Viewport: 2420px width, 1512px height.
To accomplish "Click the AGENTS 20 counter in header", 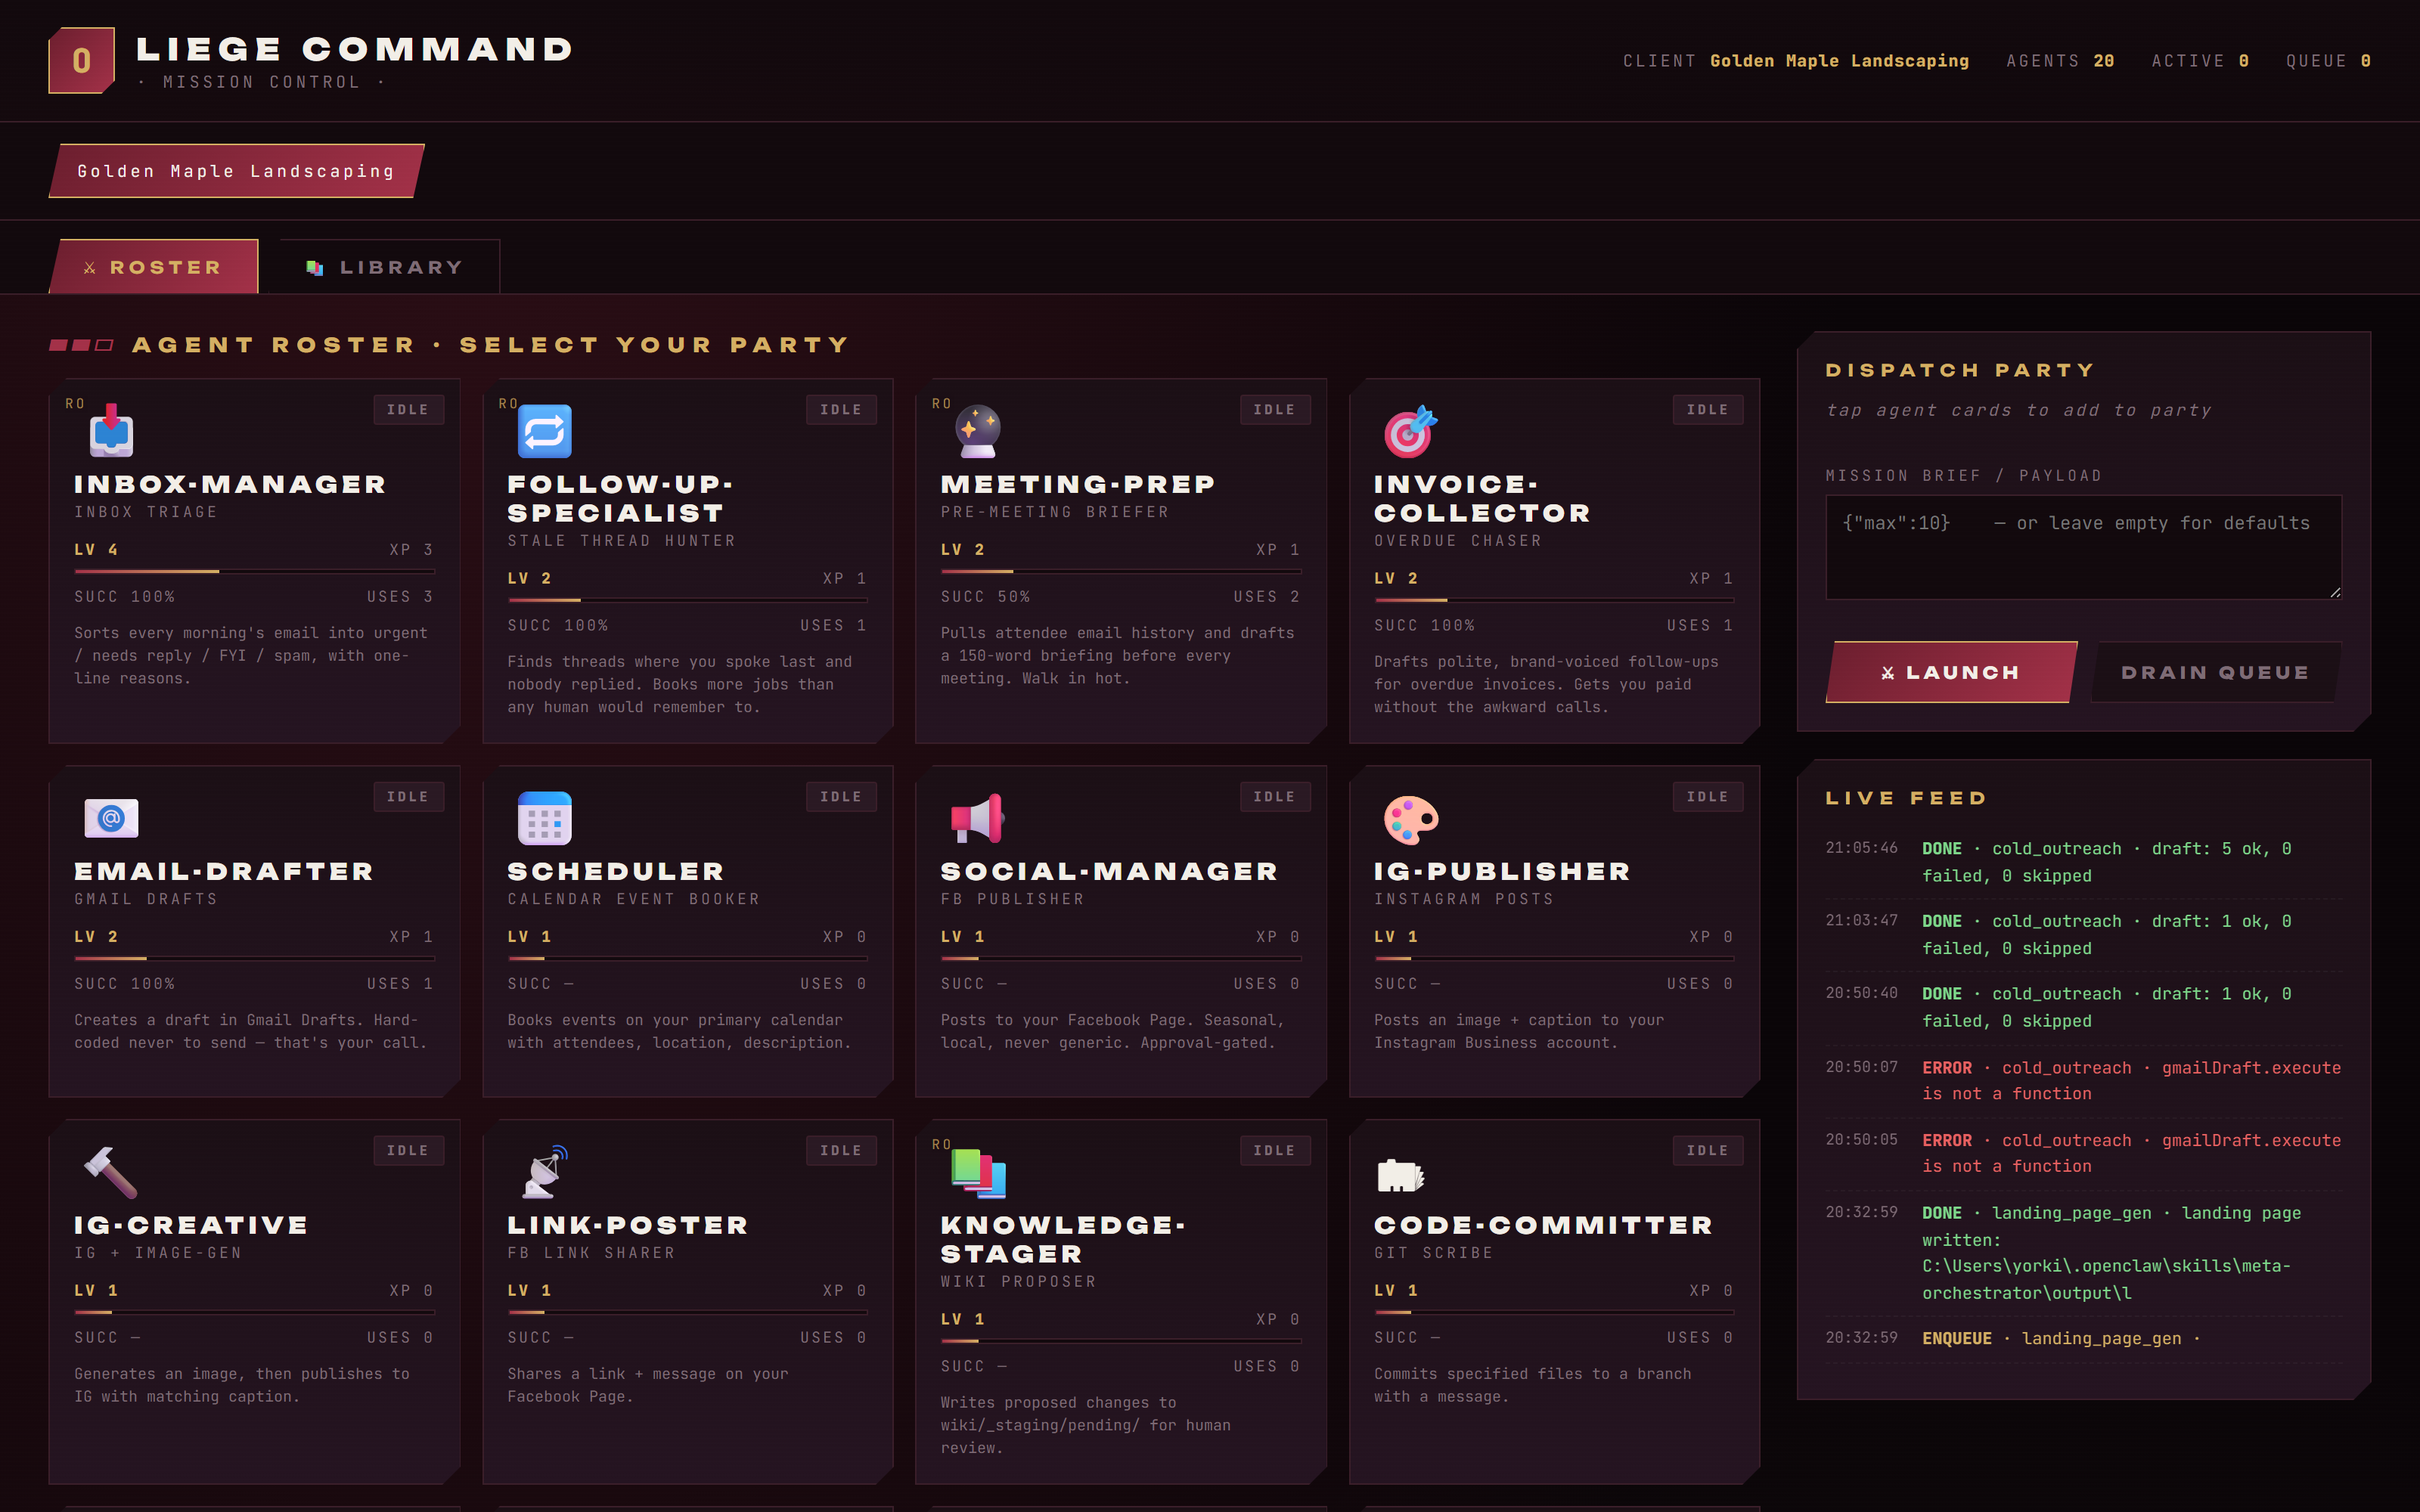I will (2060, 61).
